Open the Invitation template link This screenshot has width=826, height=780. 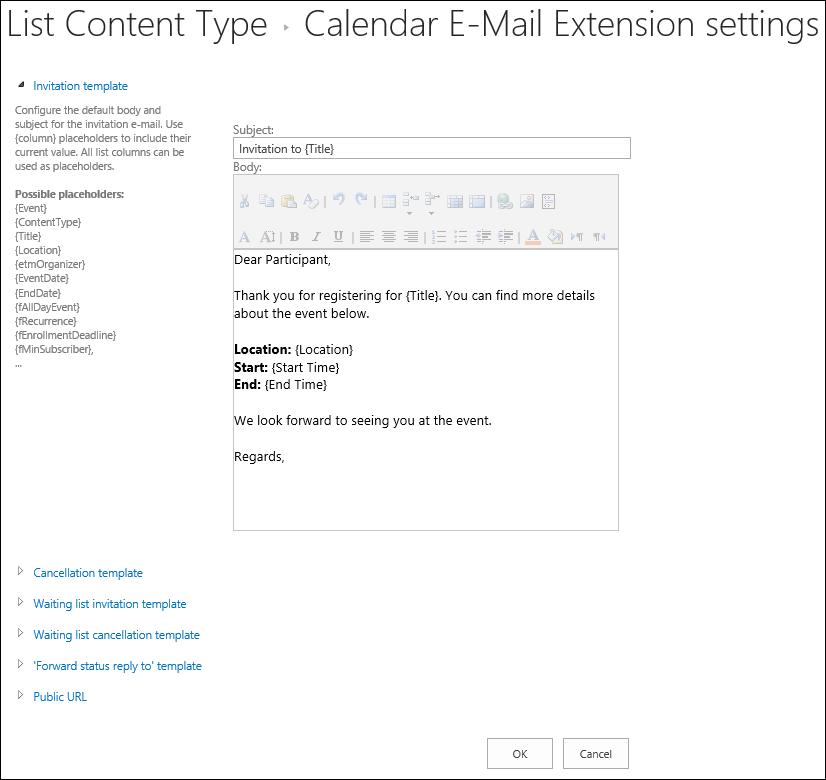click(x=80, y=86)
